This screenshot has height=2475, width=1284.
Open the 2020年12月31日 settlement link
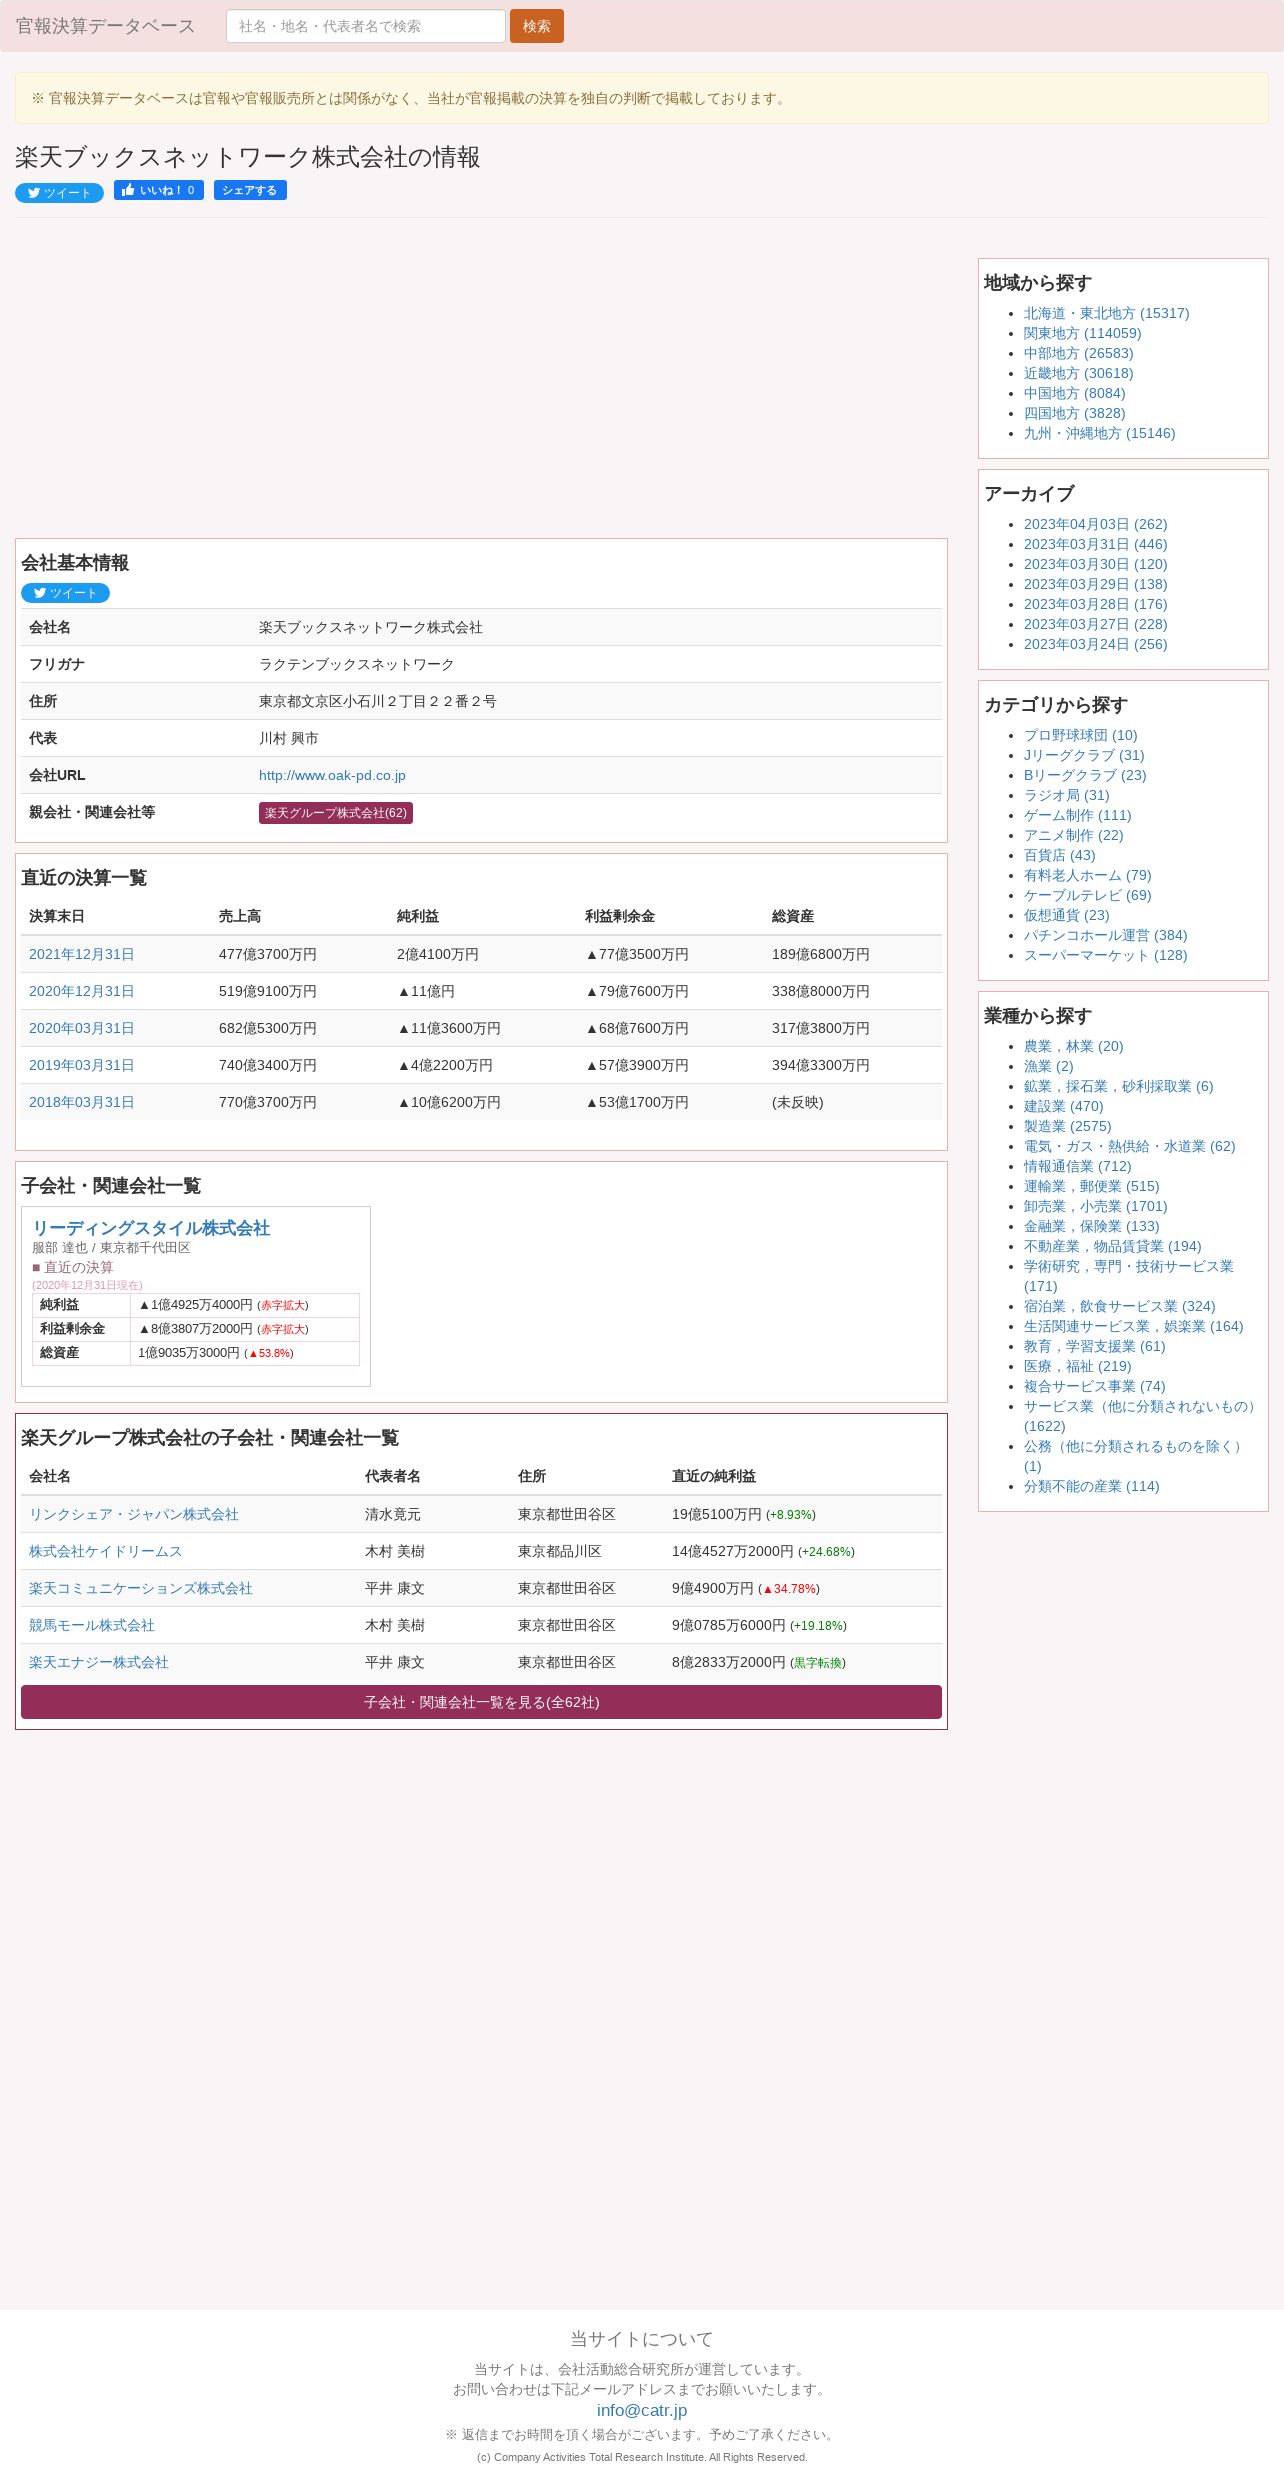(81, 991)
